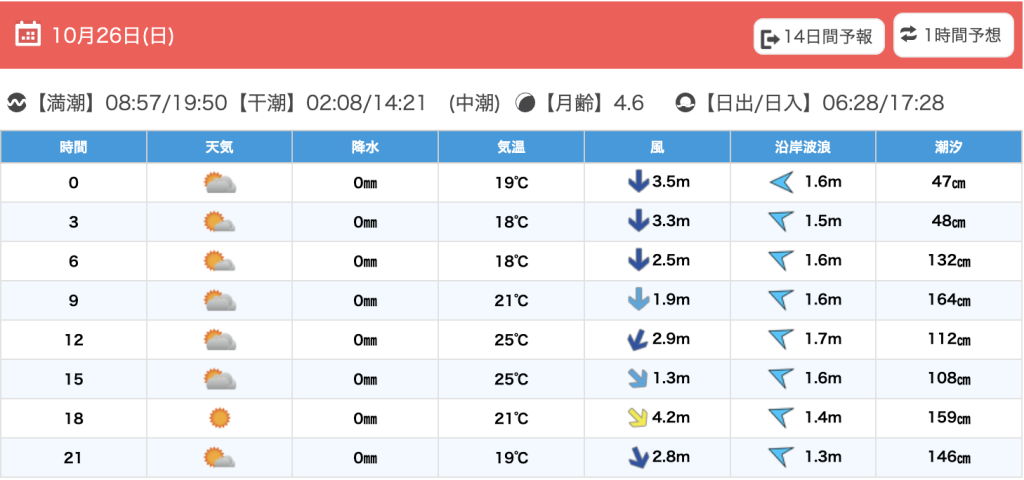Click the partly cloudy icon at 0時
The height and width of the screenshot is (480, 1024).
[x=219, y=183]
